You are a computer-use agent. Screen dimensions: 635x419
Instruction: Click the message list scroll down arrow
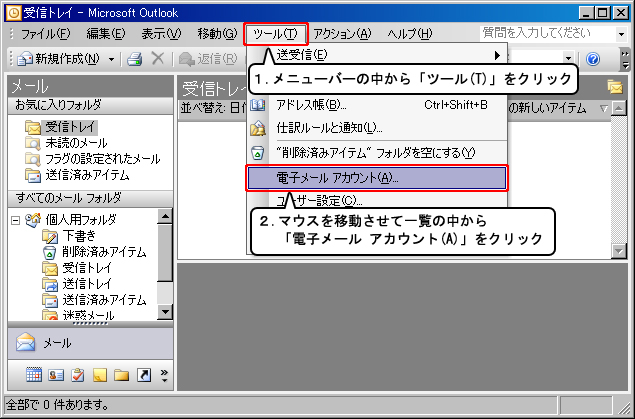pyautogui.click(x=619, y=251)
